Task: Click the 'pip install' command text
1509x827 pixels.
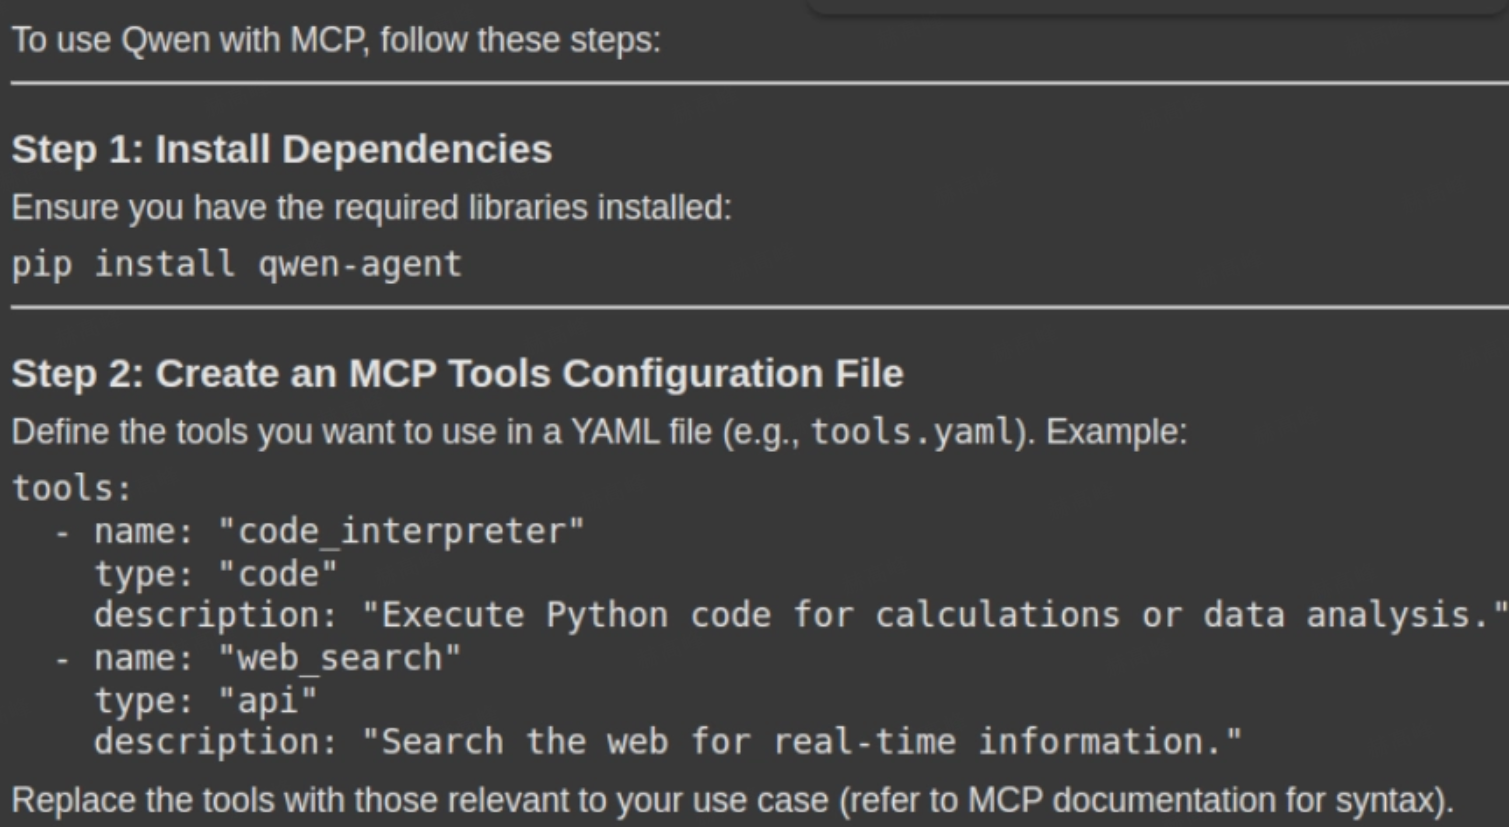Action: (x=123, y=264)
